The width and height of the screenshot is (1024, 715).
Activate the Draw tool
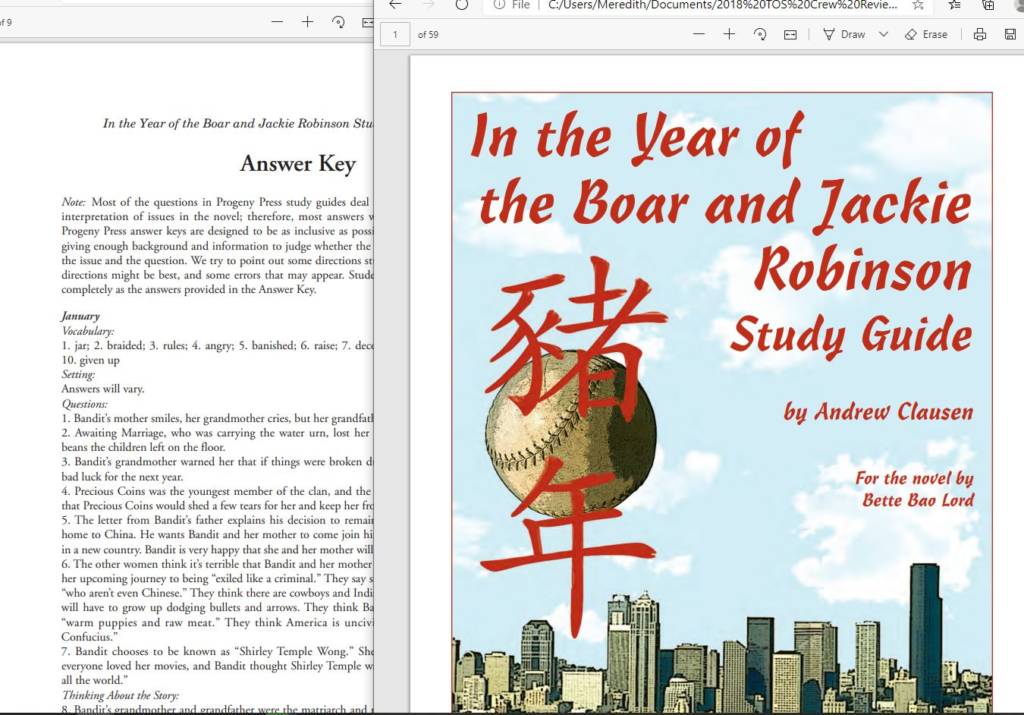pos(844,35)
